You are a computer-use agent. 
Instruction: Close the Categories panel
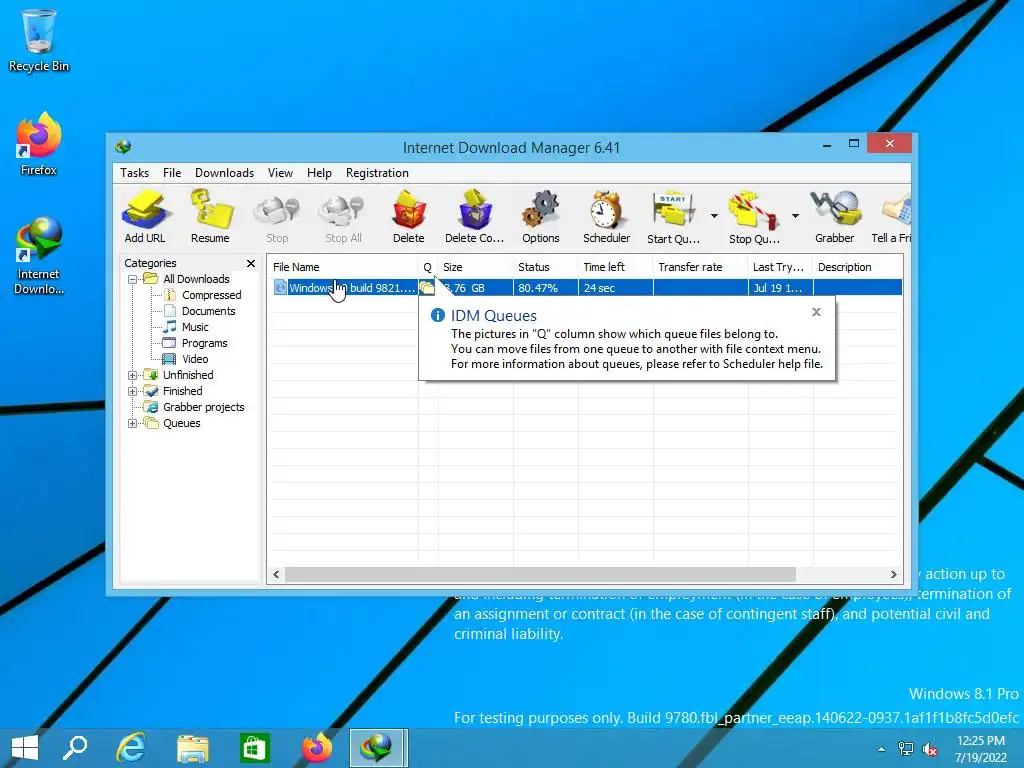(x=251, y=263)
